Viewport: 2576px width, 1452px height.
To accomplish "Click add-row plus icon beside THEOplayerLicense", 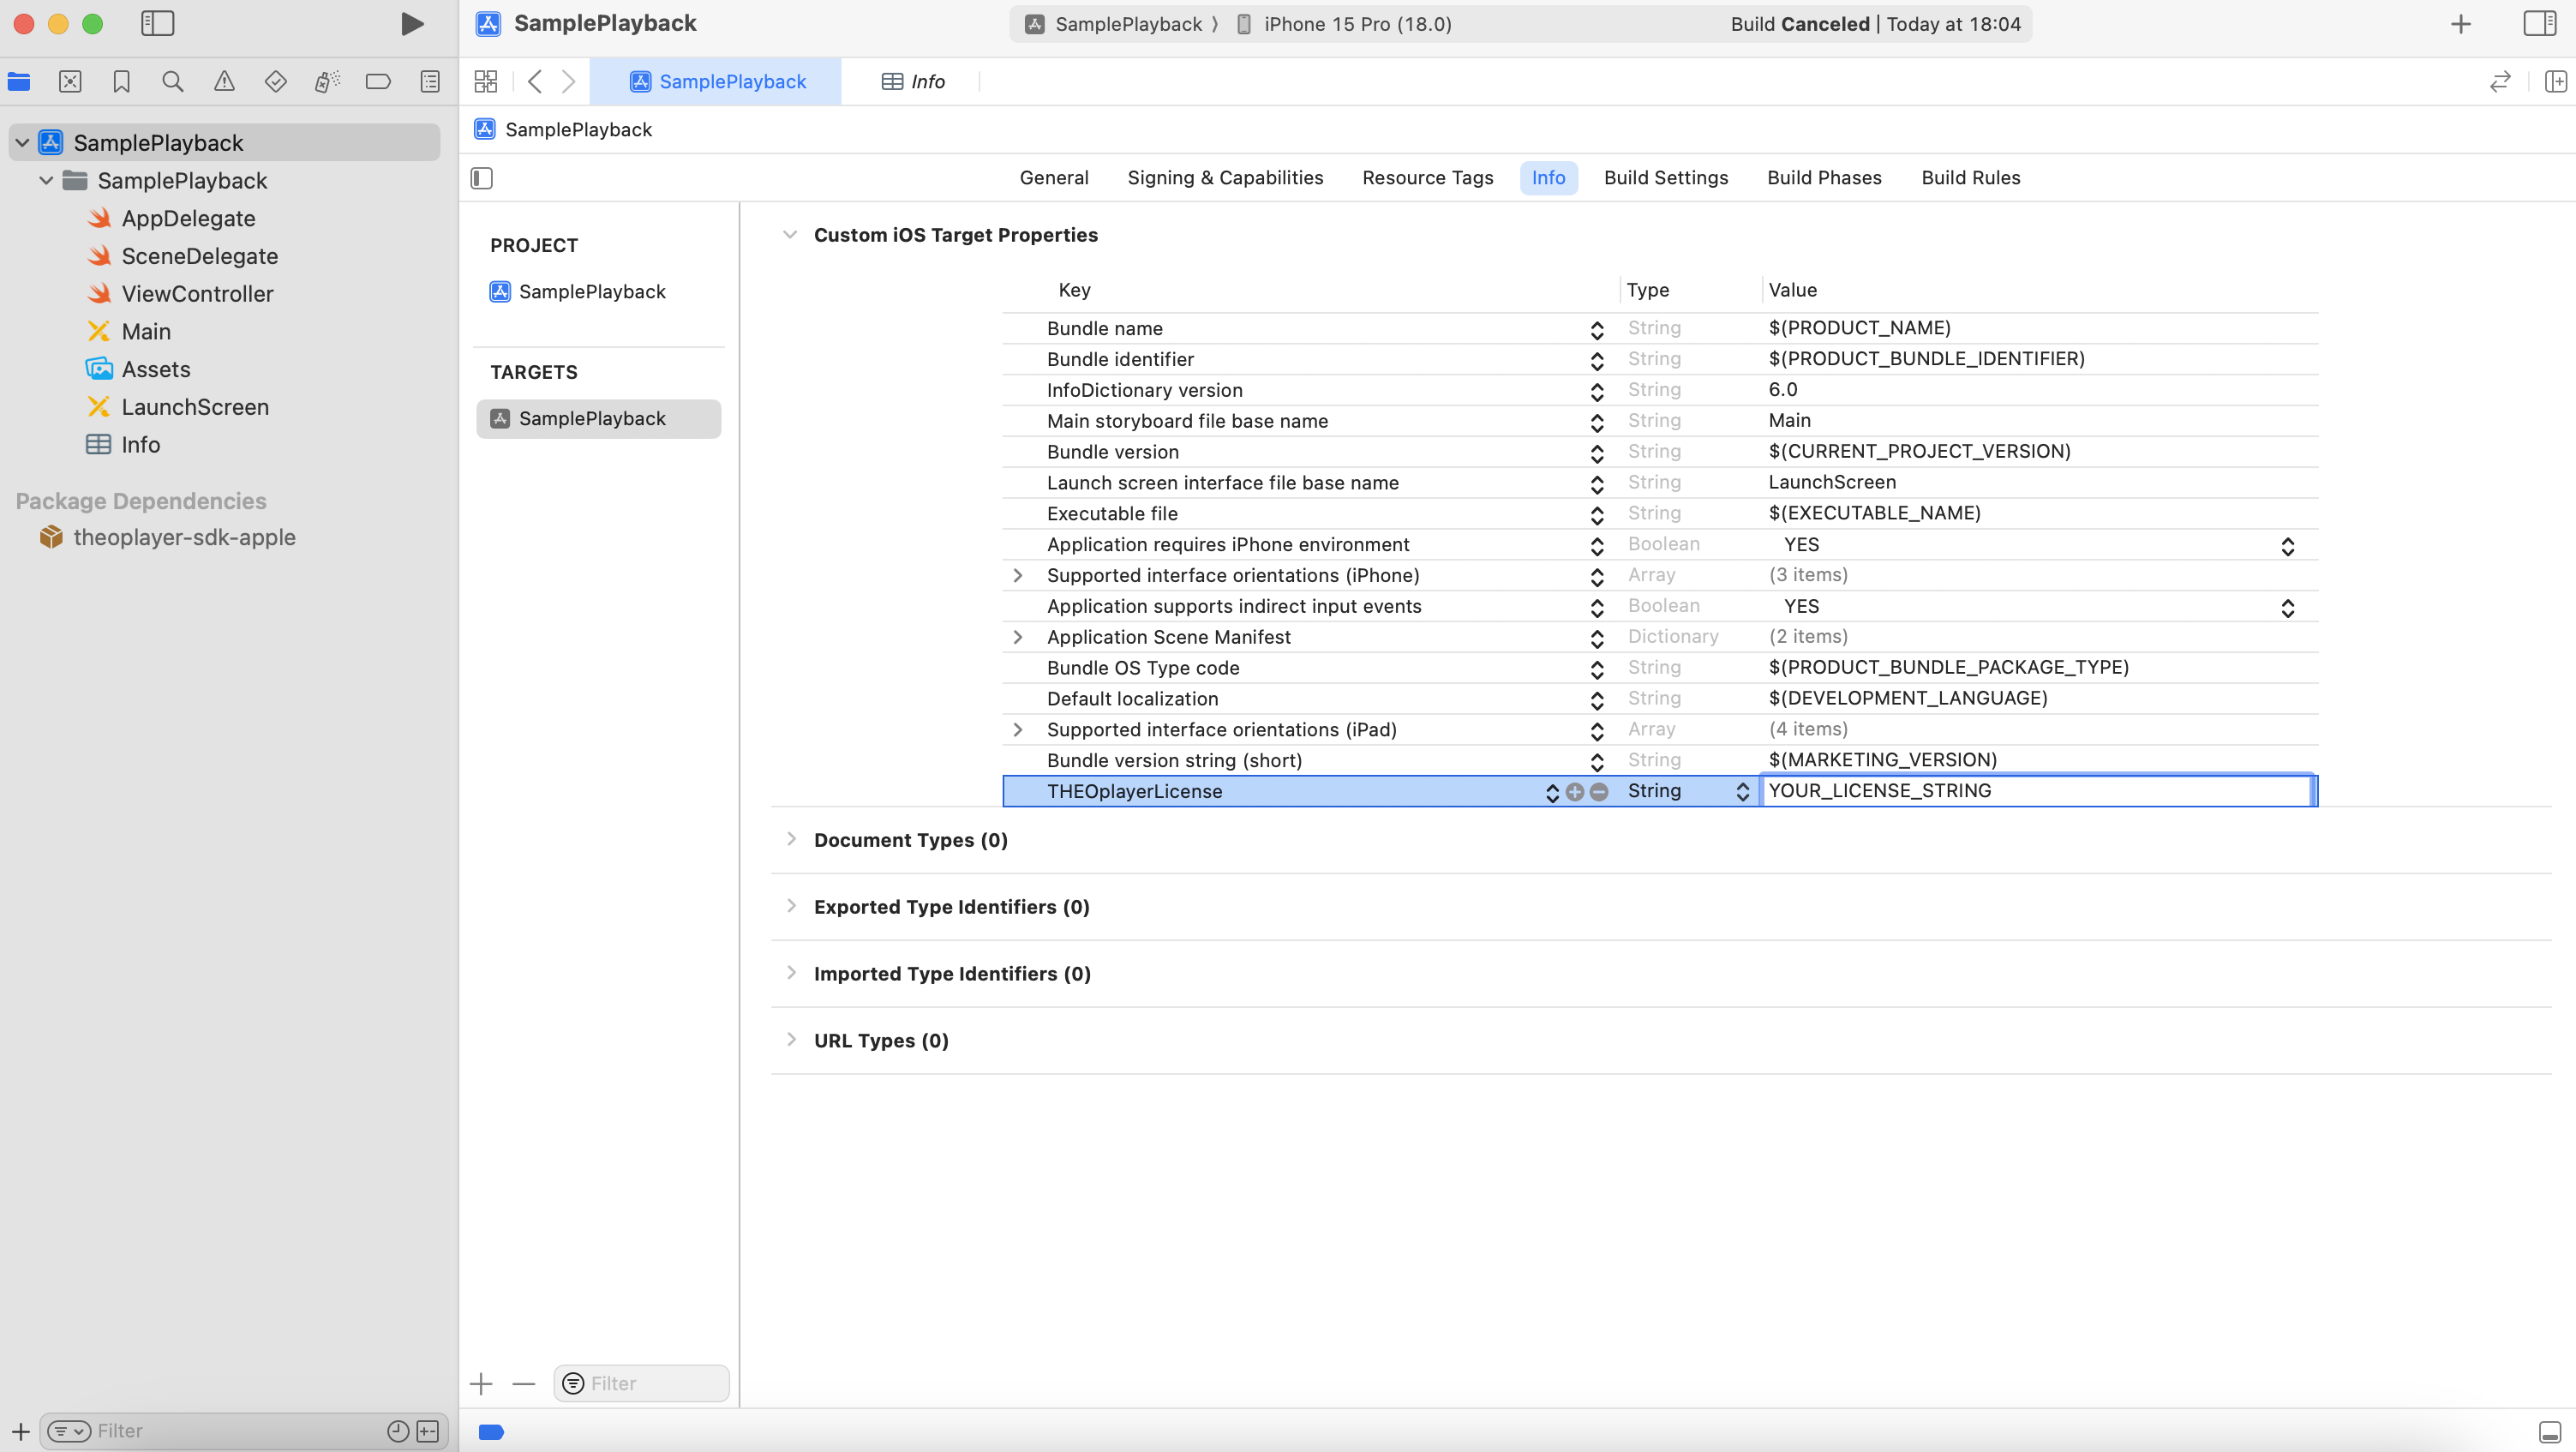I will (x=1574, y=792).
